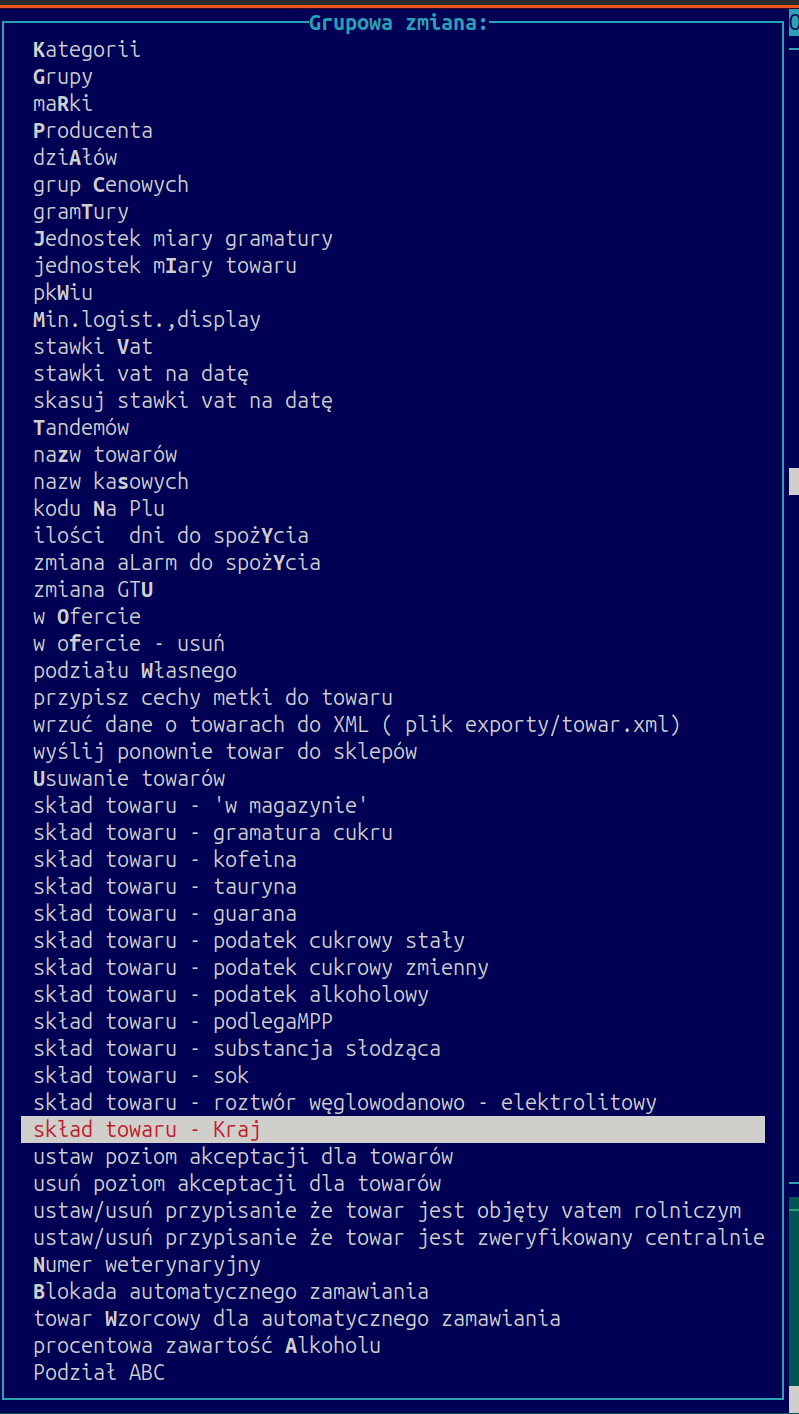Choose Min.logist.,display option
This screenshot has height=1414, width=799.
tap(147, 320)
